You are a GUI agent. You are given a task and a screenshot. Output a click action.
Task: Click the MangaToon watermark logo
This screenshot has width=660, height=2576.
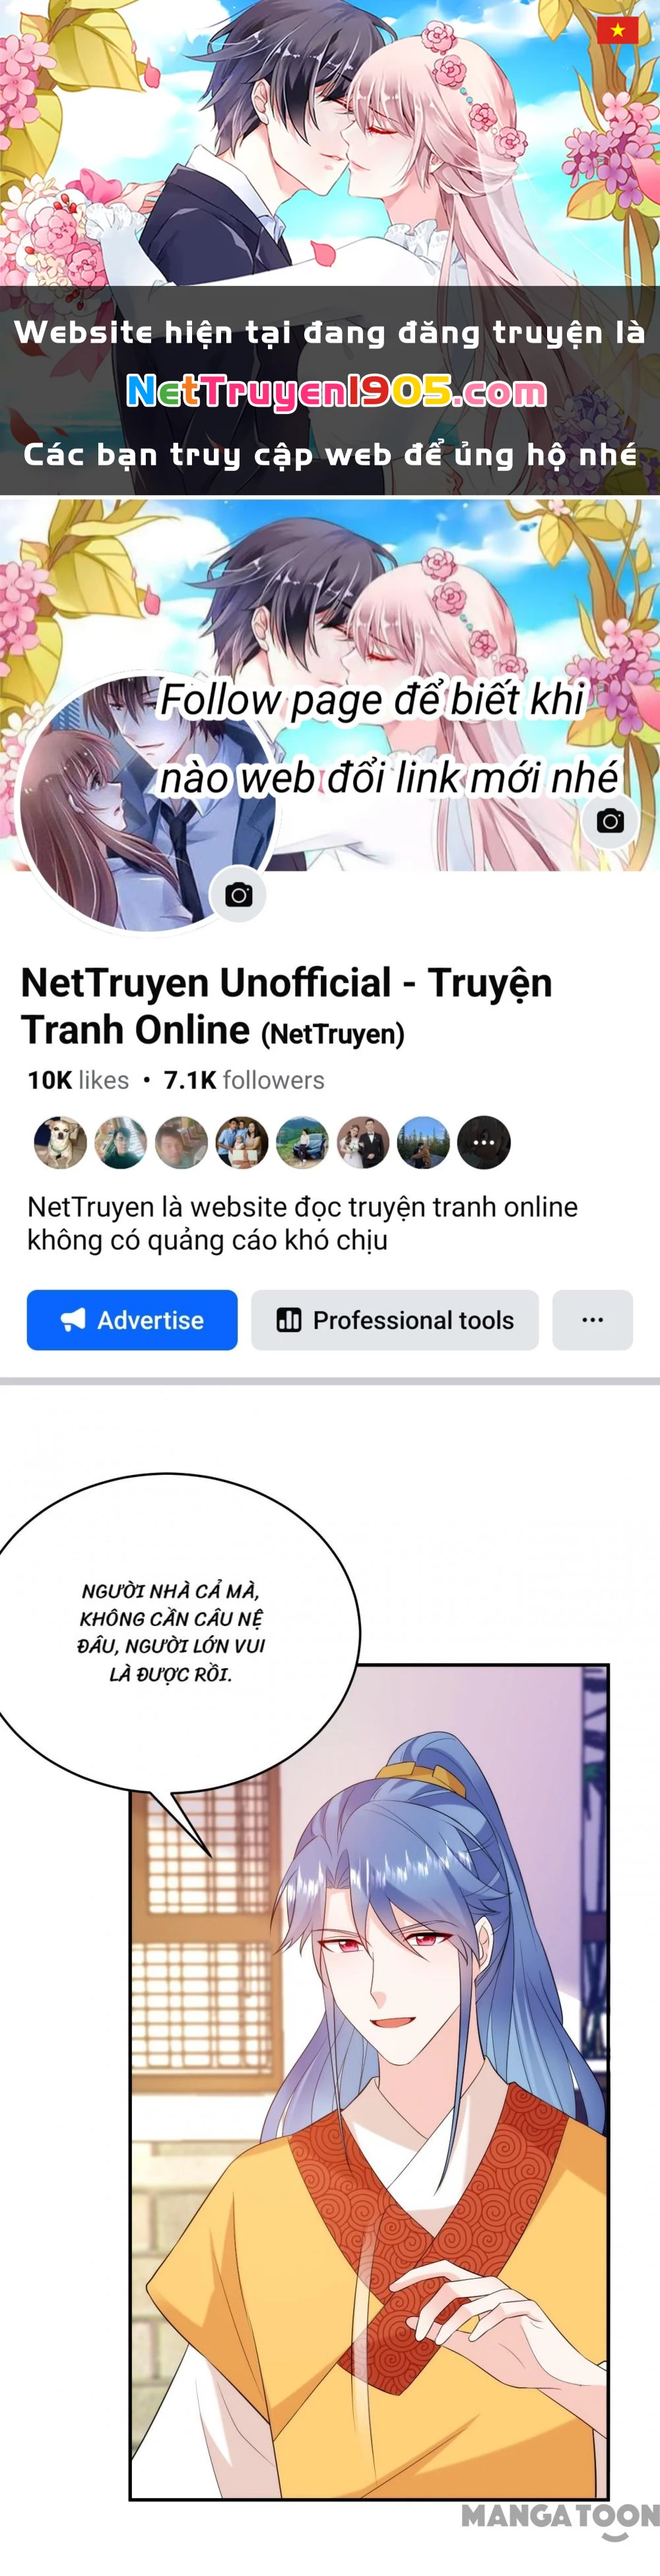(x=560, y=2520)
